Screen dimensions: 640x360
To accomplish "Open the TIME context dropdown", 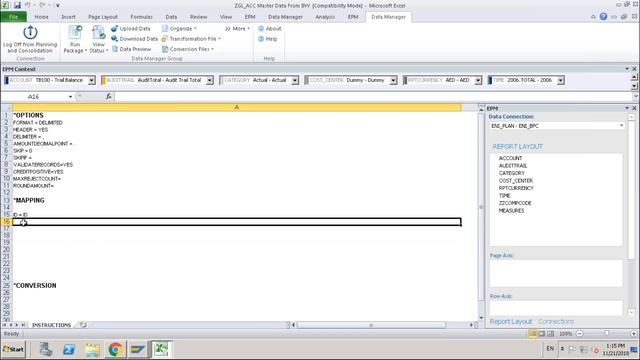I will 561,80.
